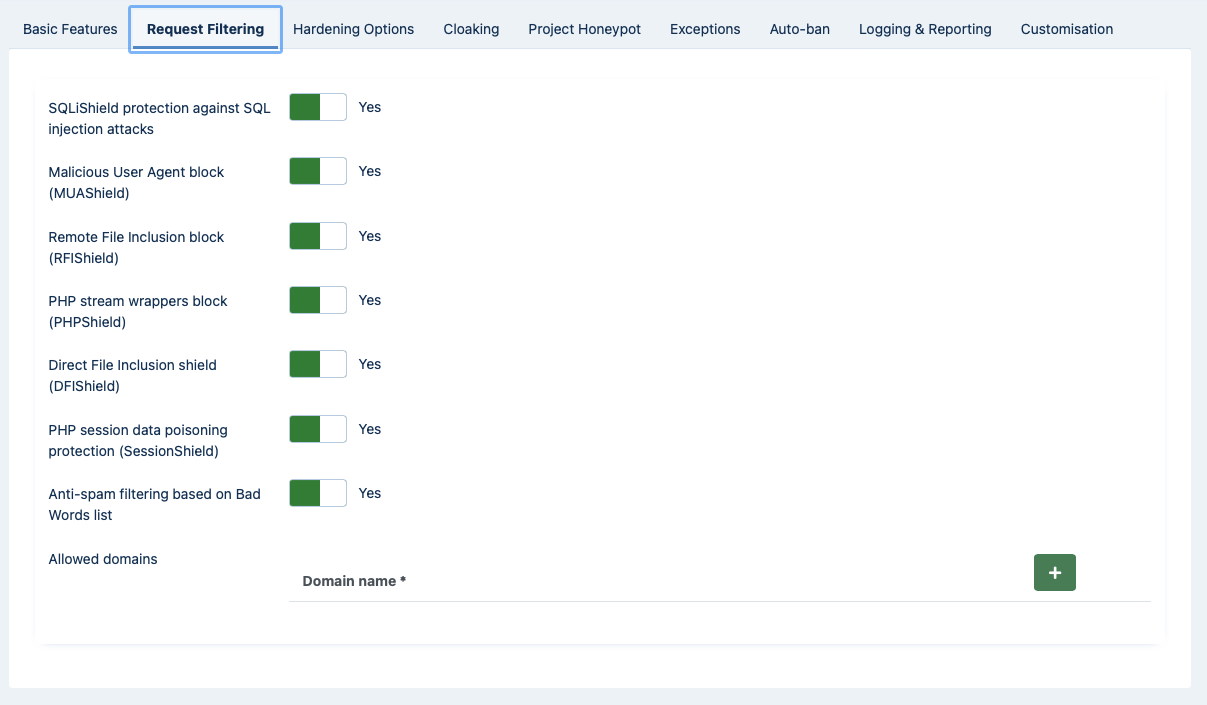Toggle SQLiShield SQL injection protection
Viewport: 1207px width, 705px height.
318,107
